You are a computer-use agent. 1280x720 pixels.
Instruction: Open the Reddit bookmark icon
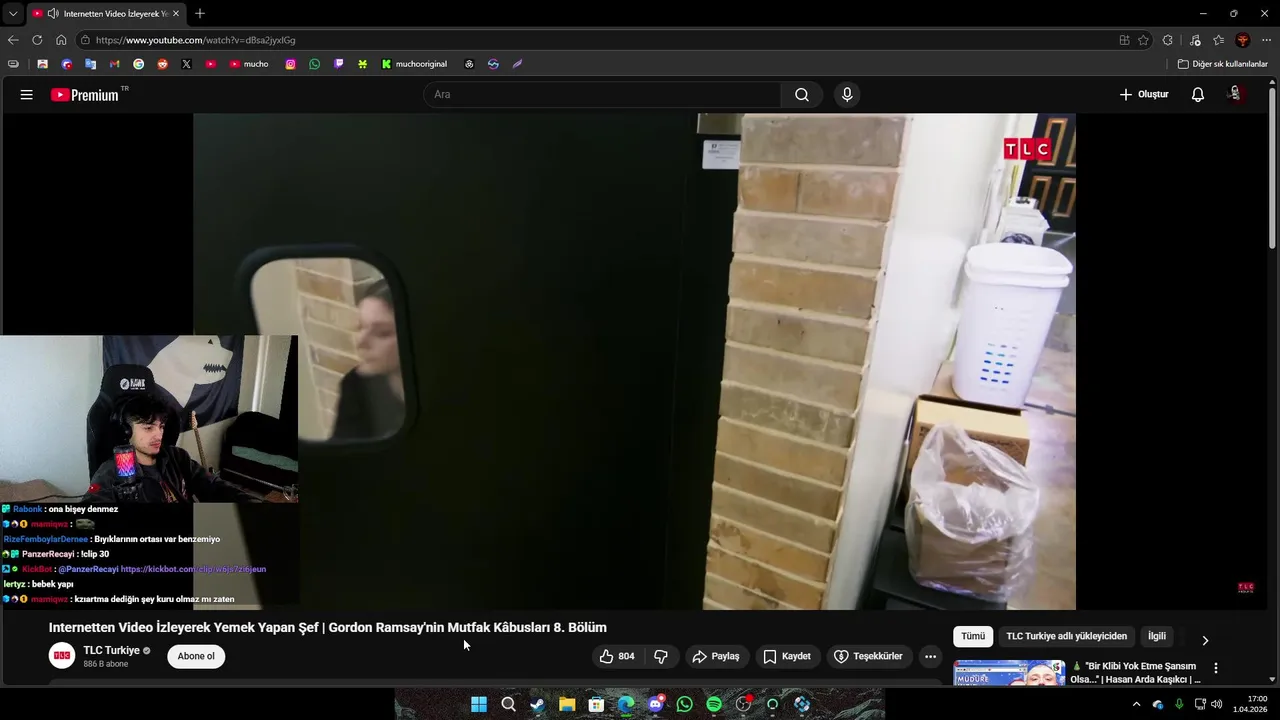pyautogui.click(x=162, y=64)
